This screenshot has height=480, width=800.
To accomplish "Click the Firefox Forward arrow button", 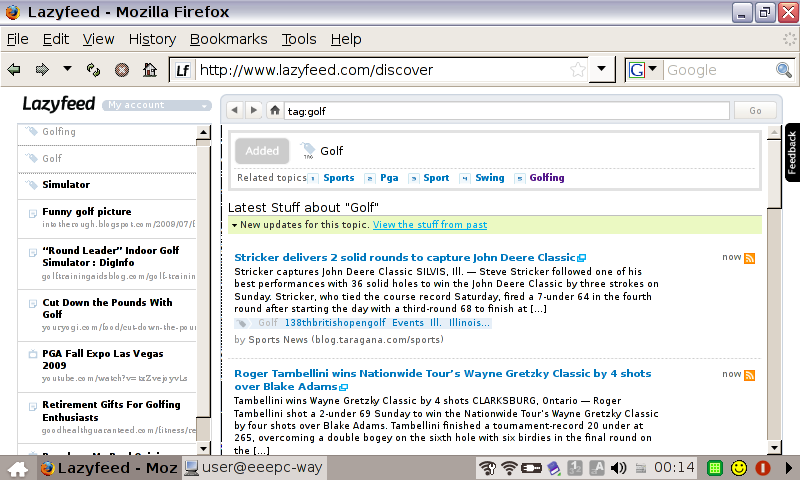I will click(x=42, y=69).
